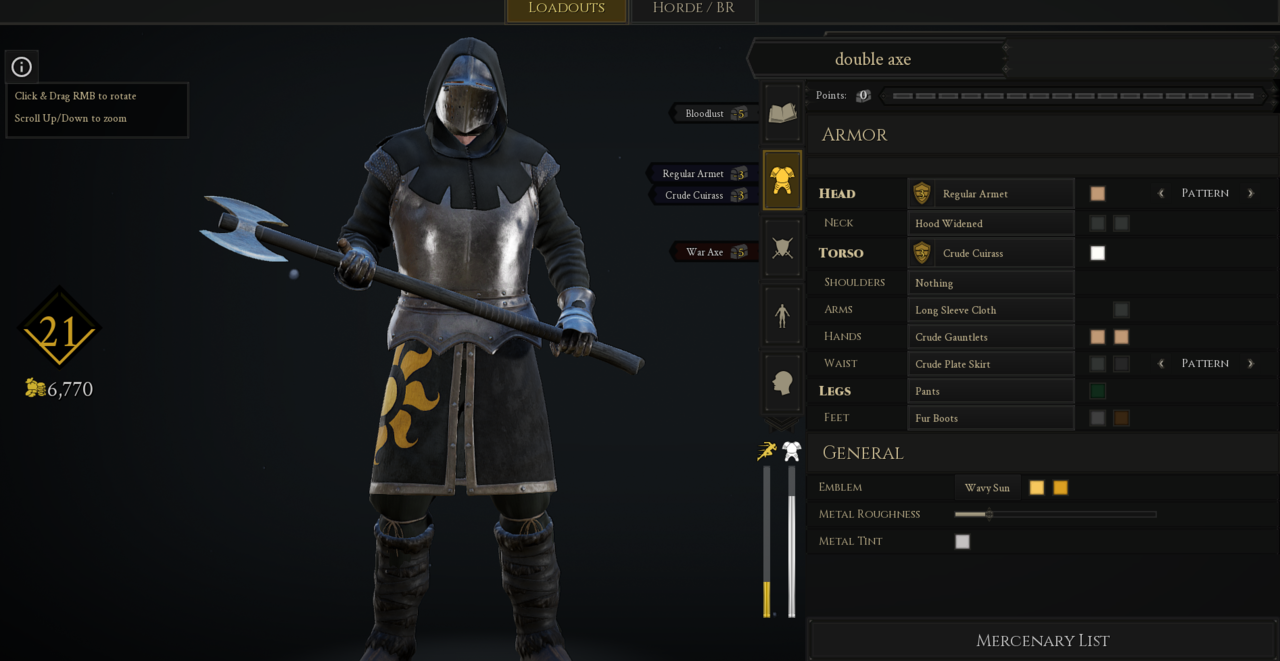Switch to the Loadouts tab

(566, 9)
